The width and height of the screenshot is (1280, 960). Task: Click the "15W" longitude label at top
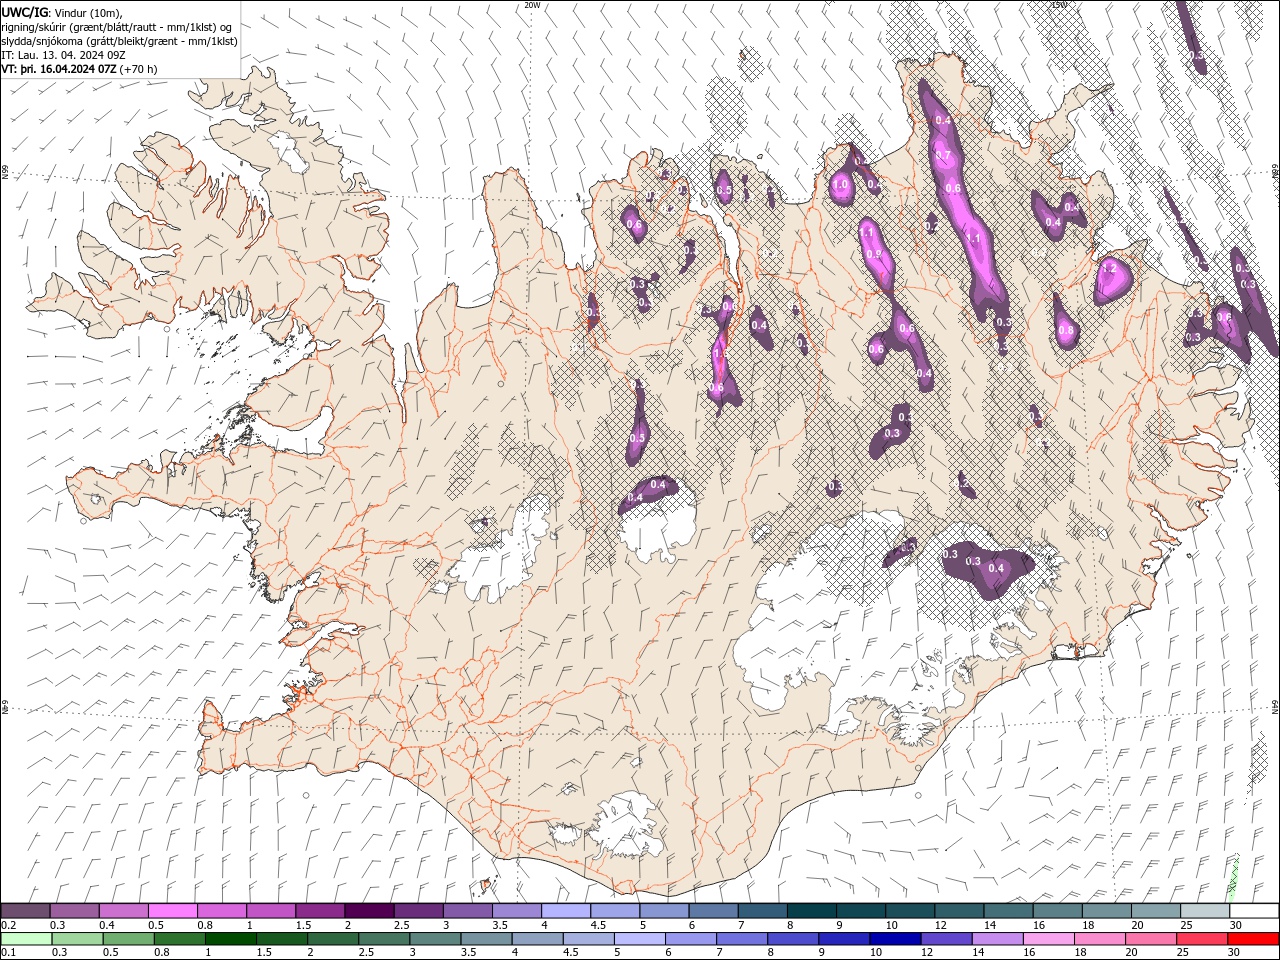[x=1059, y=5]
